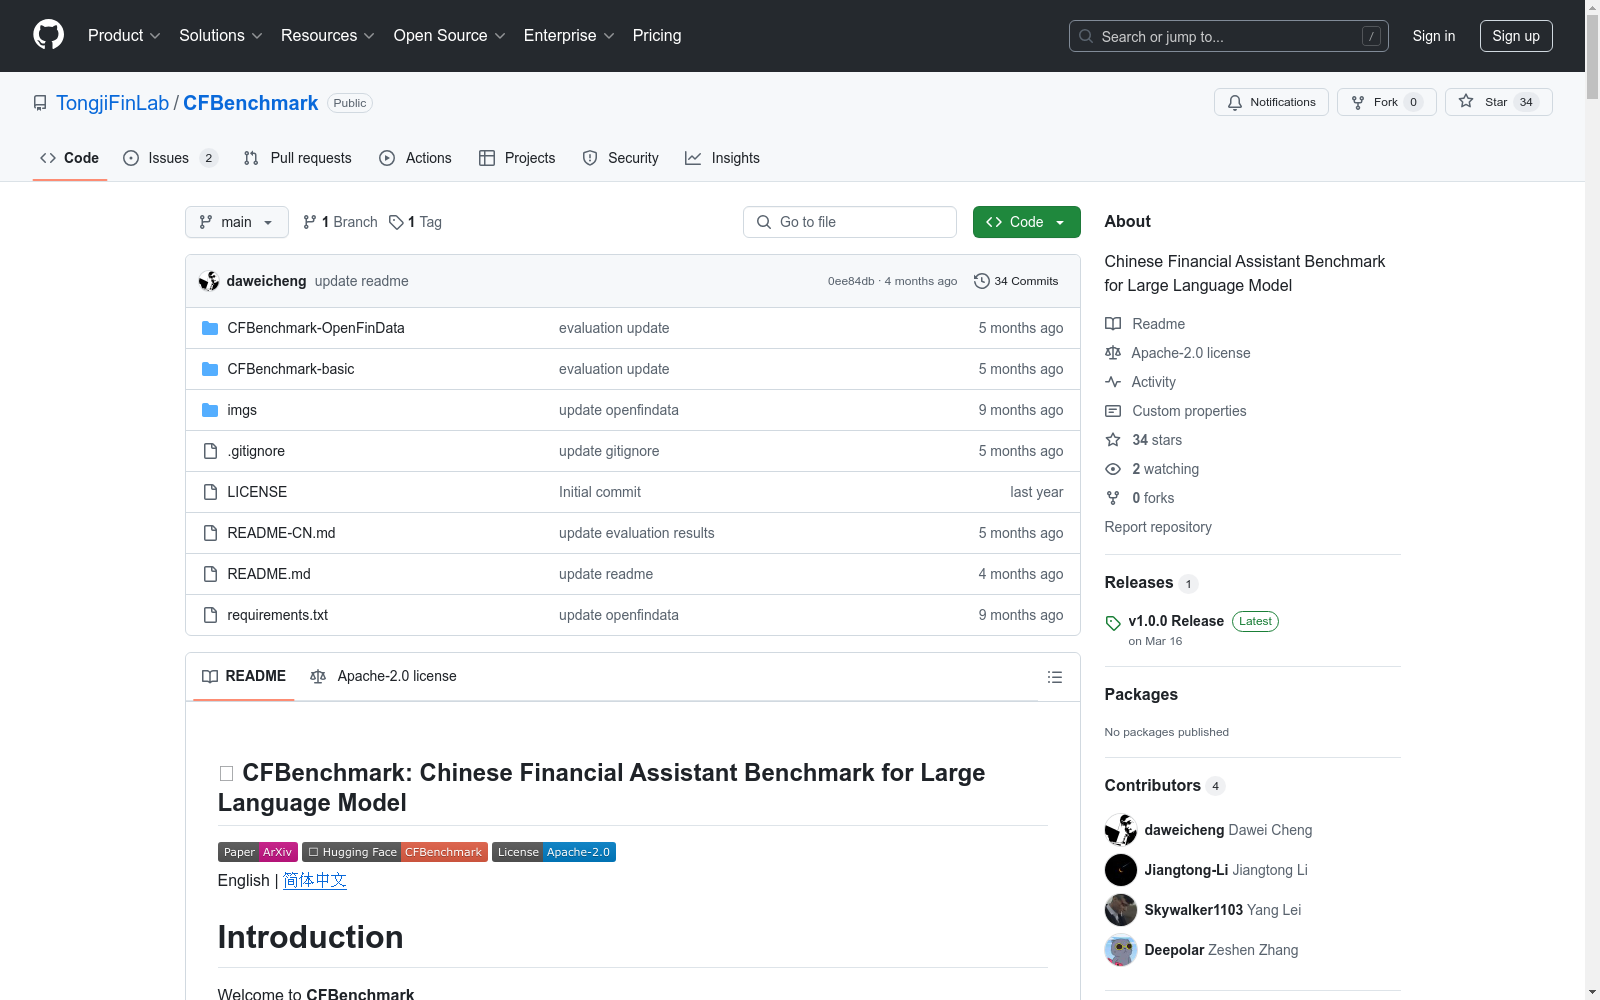Click the daweicheng avatar in Contributors

(1121, 830)
